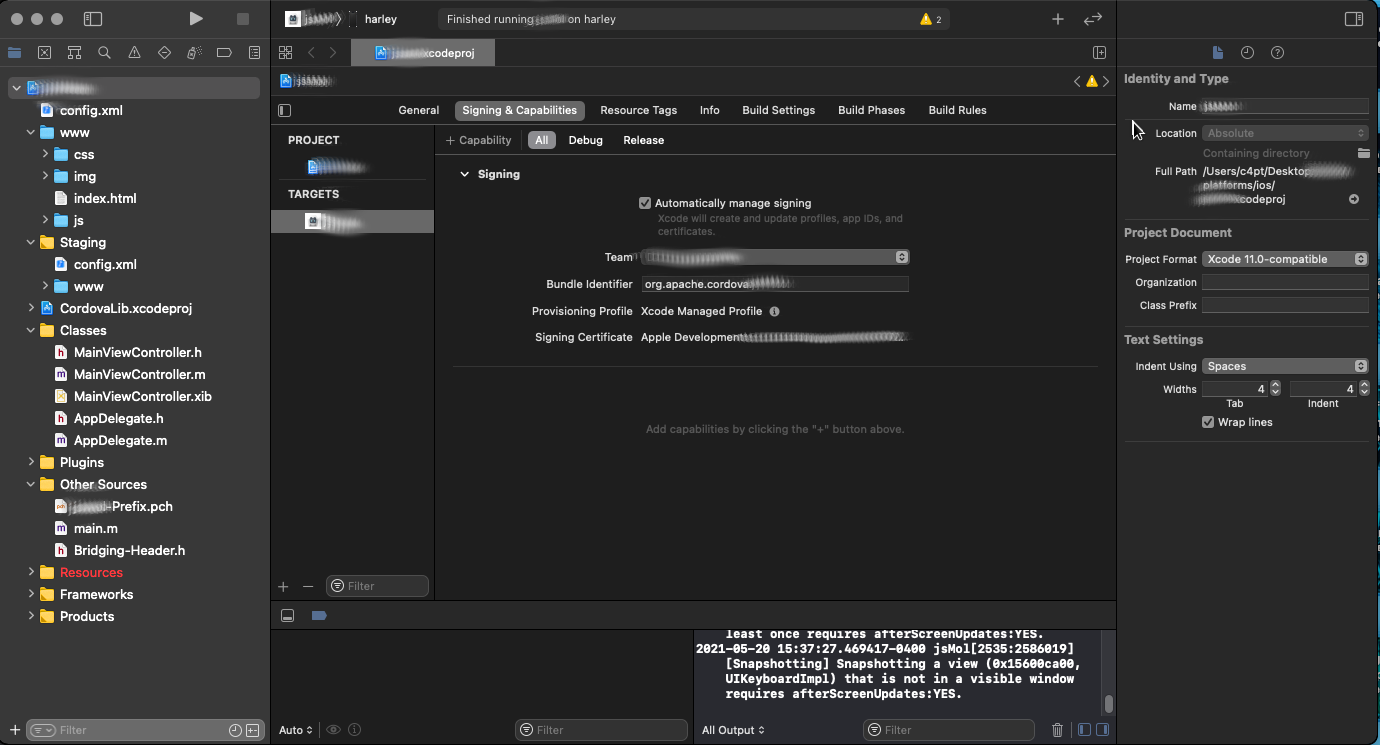Open the Build Rules tab
This screenshot has height=745, width=1380.
tap(957, 110)
